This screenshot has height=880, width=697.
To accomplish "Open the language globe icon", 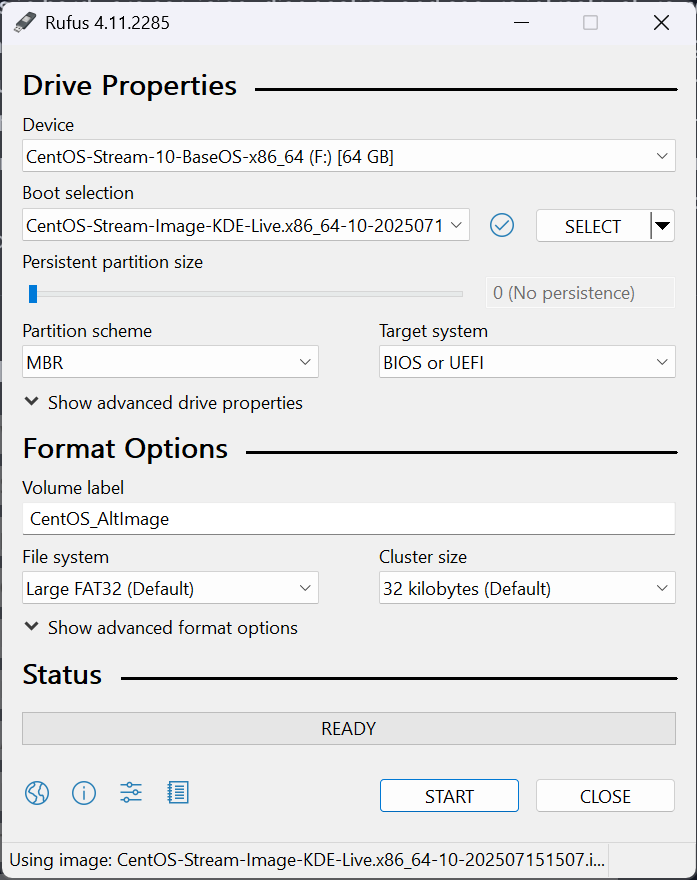I will pyautogui.click(x=37, y=794).
